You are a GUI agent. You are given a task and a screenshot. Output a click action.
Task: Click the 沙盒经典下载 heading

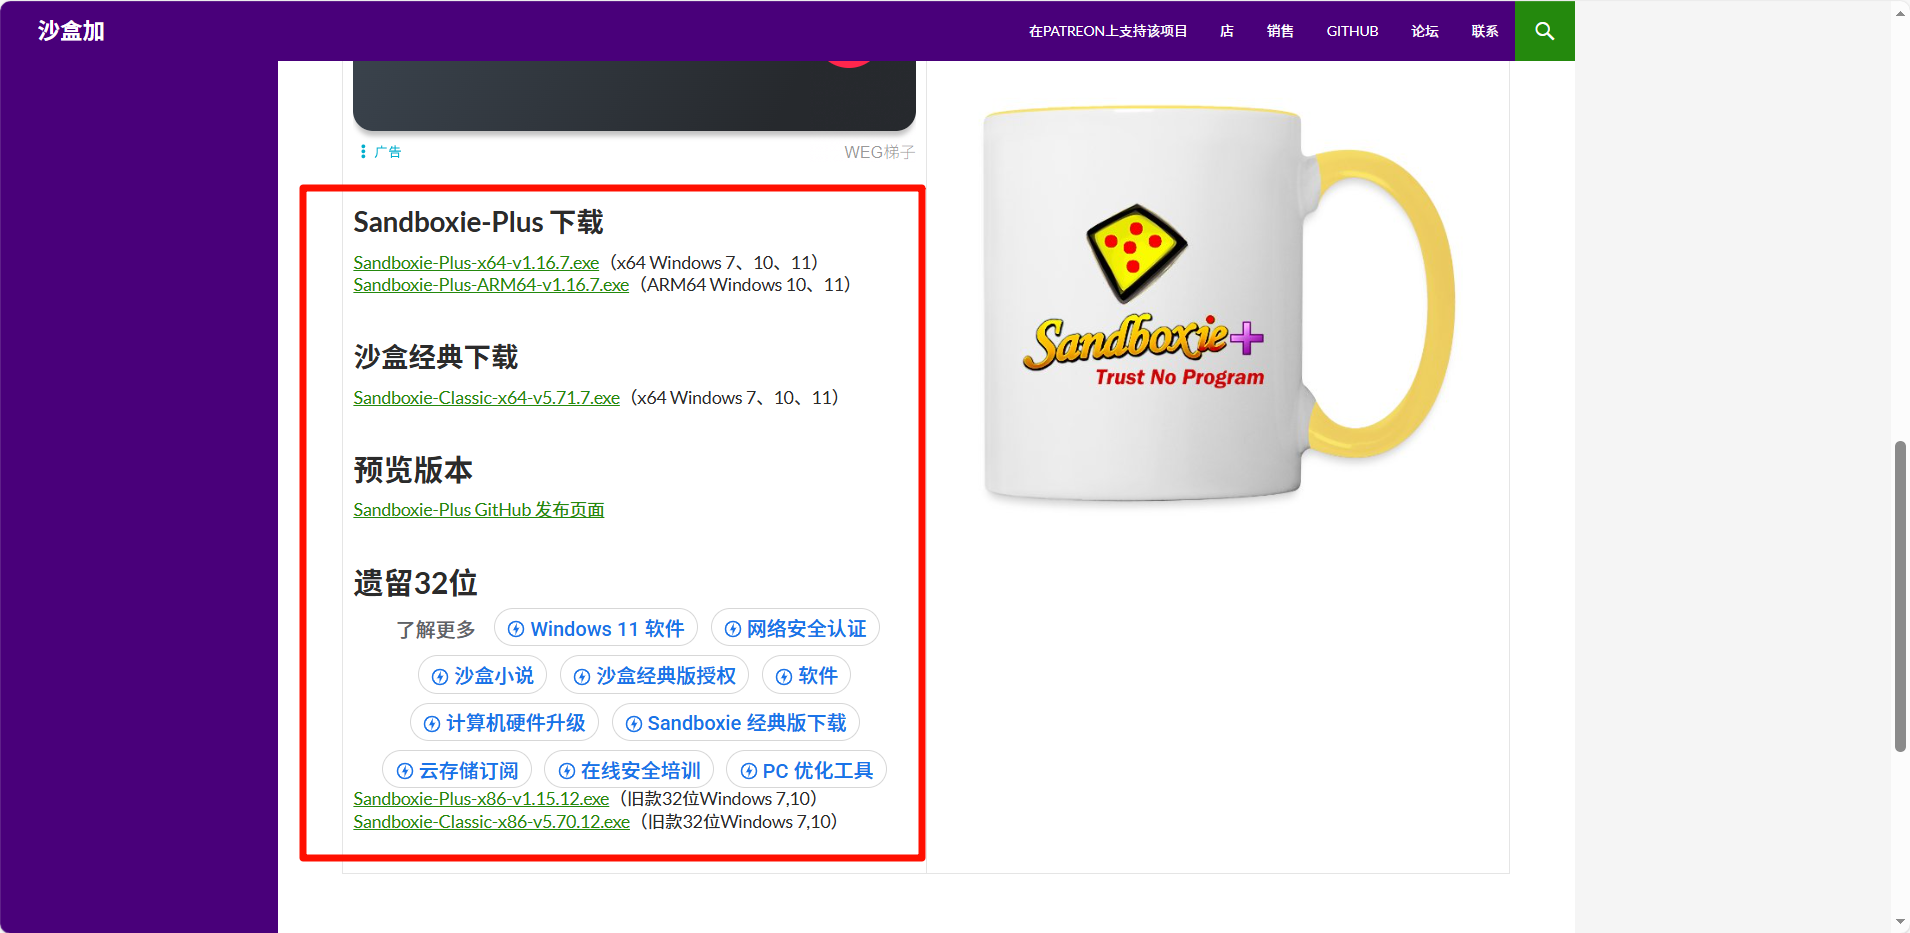(436, 357)
